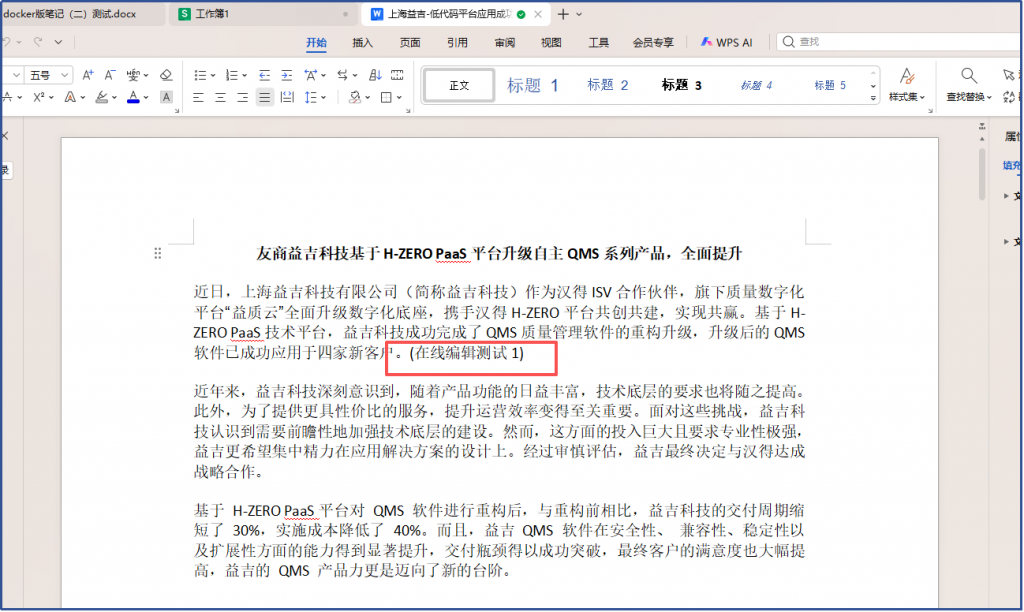Switch to the 插入 ribbon tab
The height and width of the screenshot is (612, 1024).
pos(362,42)
